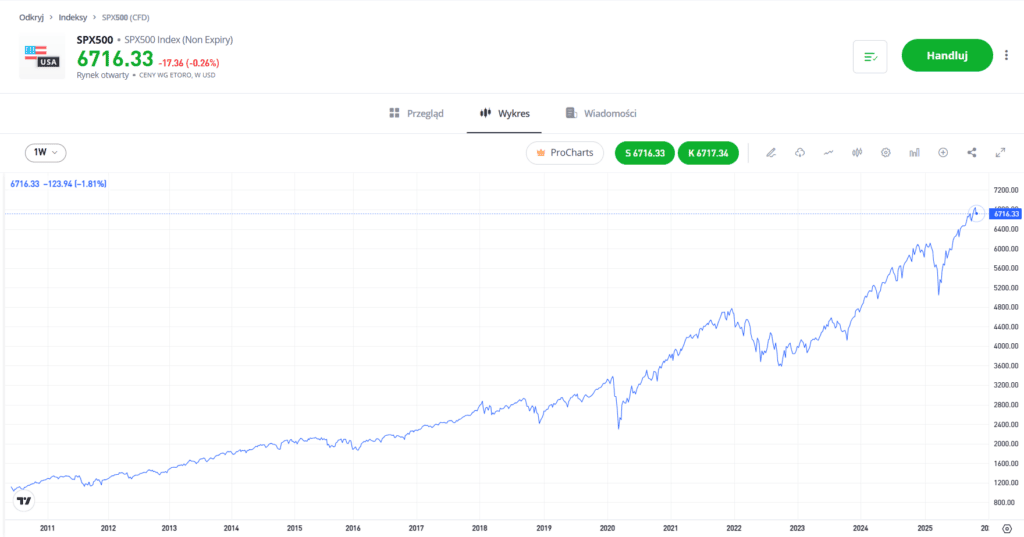The height and width of the screenshot is (537, 1024).
Task: Click the ProCharts button
Action: click(x=565, y=153)
